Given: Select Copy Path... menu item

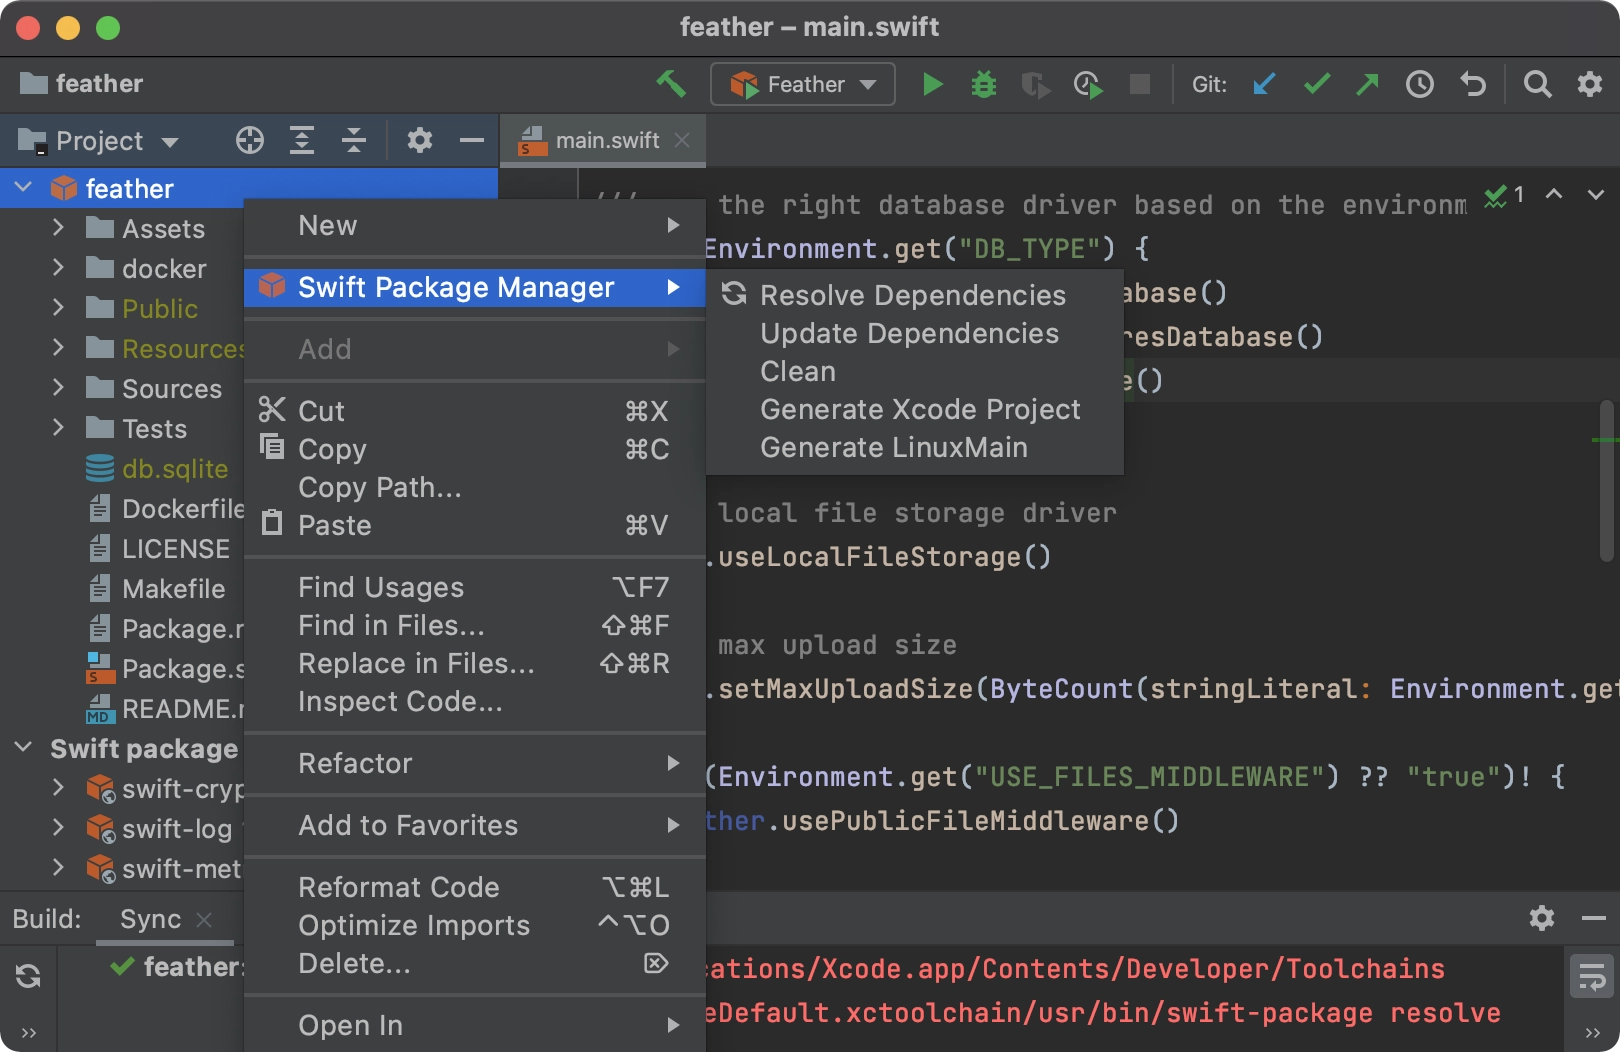Looking at the screenshot, I should point(475,487).
